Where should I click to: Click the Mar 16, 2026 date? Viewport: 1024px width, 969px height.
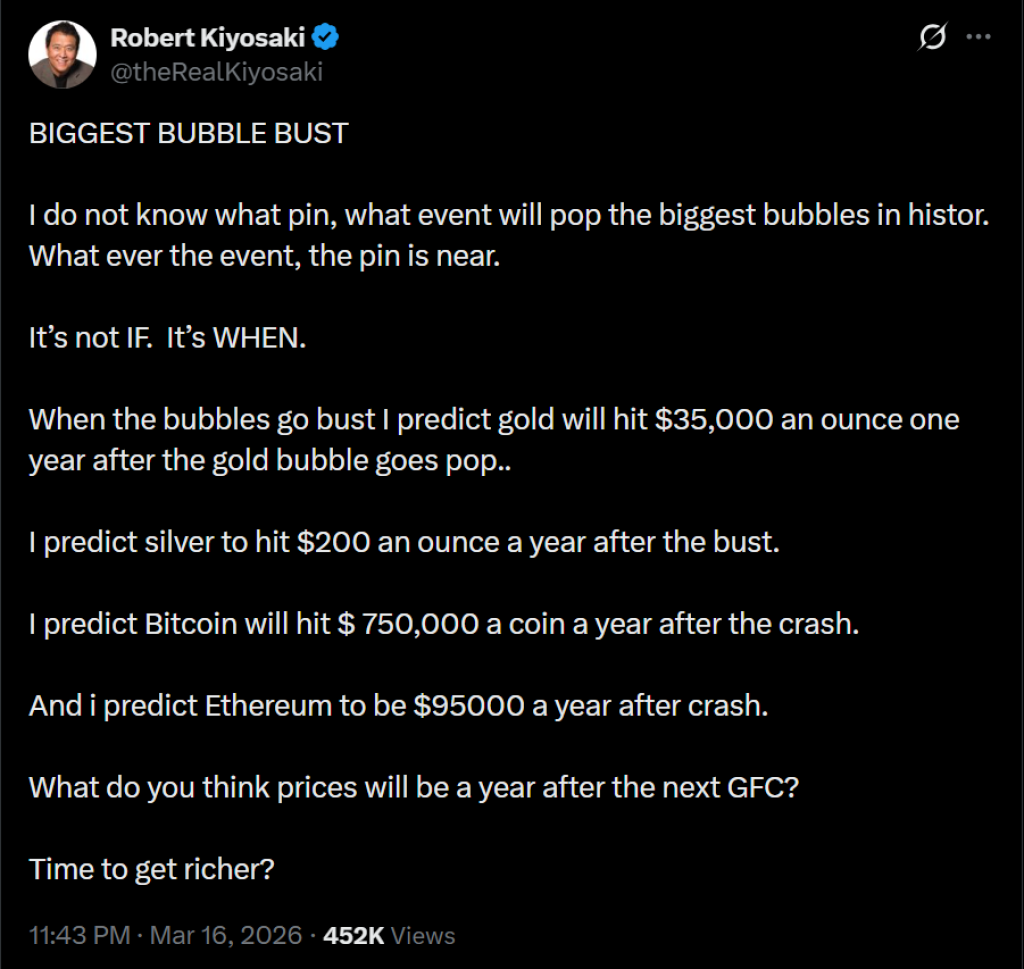point(225,936)
